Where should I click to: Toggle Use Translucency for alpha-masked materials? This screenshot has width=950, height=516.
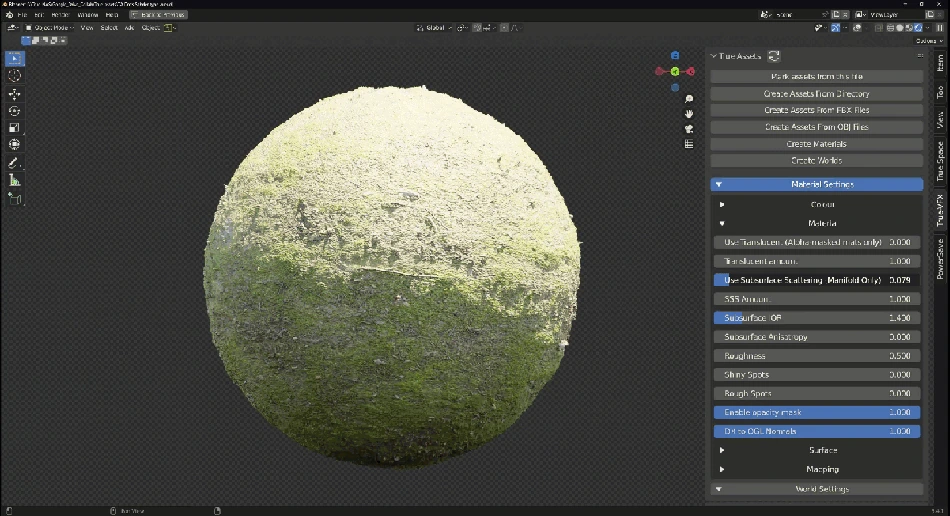pyautogui.click(x=815, y=242)
